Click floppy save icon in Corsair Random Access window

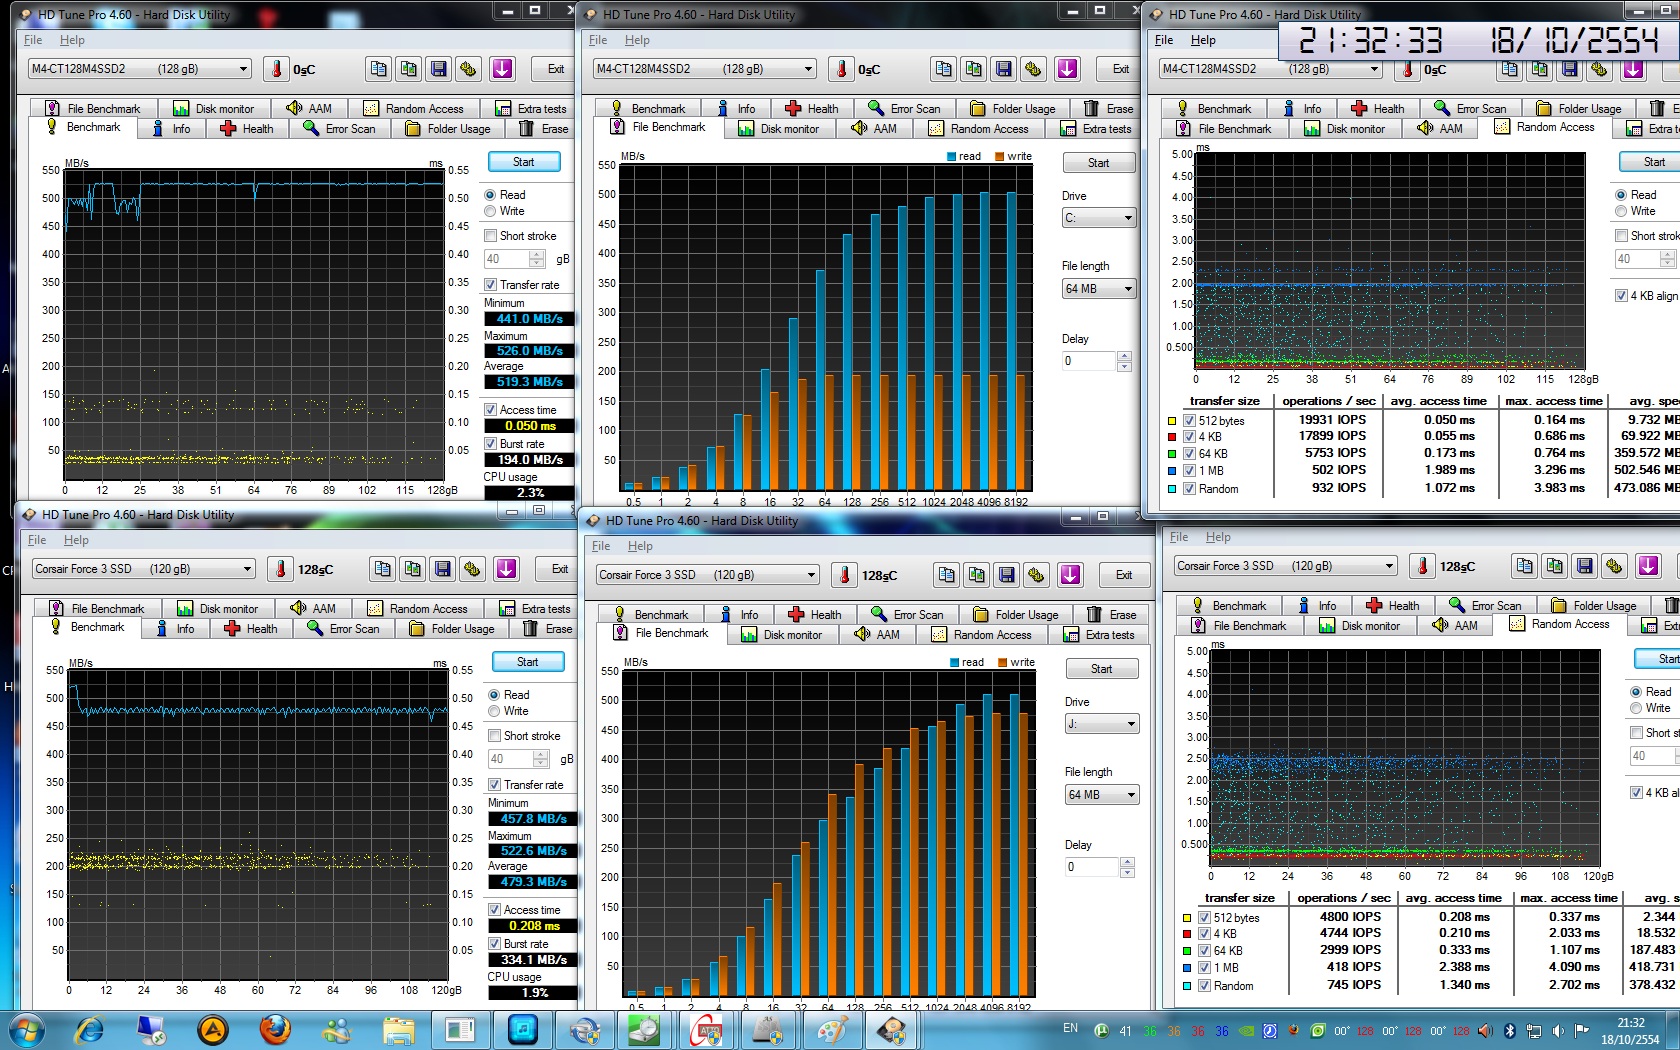(x=1584, y=566)
